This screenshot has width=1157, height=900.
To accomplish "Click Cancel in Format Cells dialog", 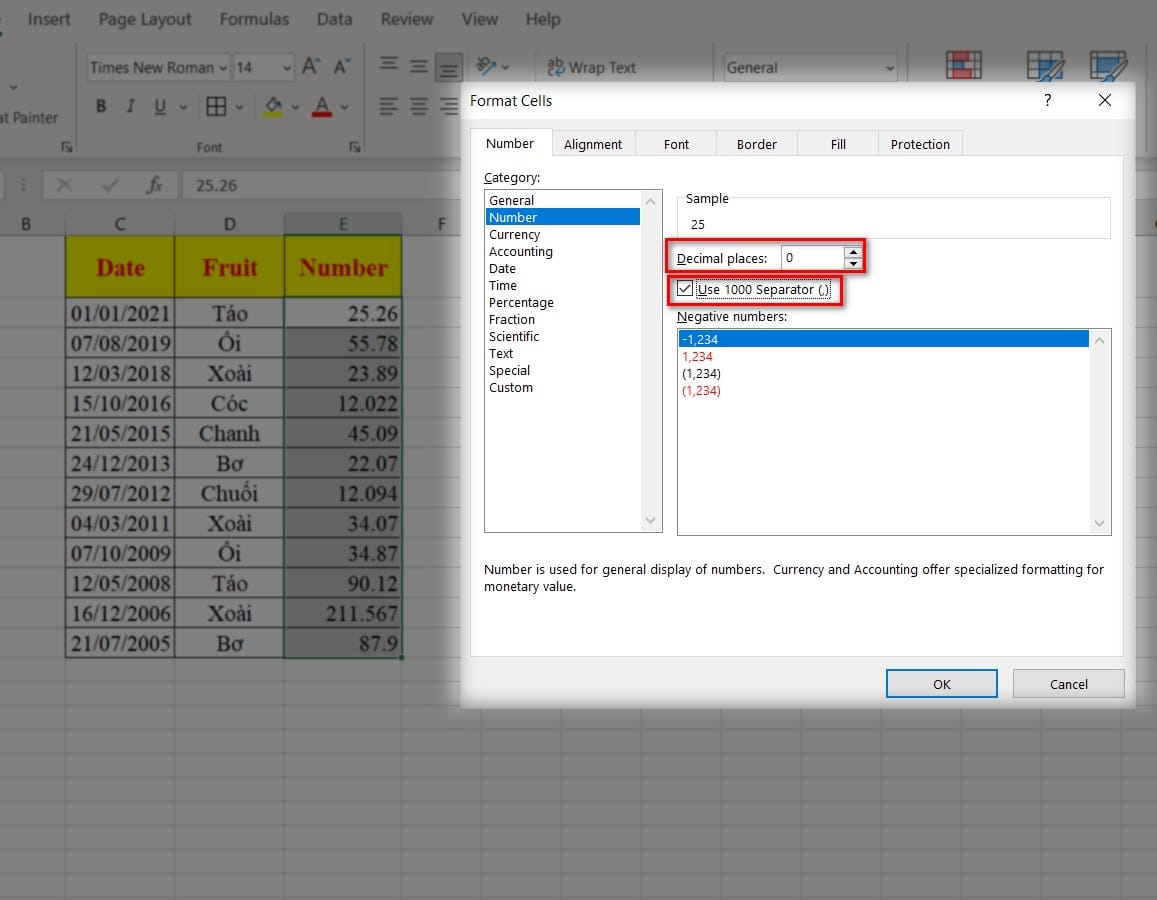I will [x=1068, y=683].
